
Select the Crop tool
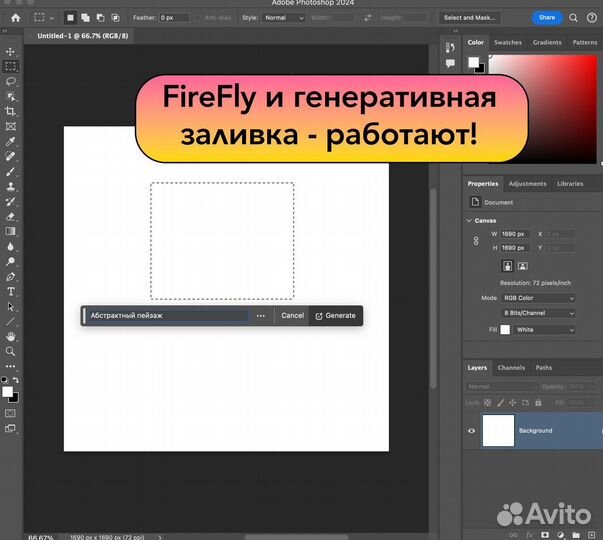tap(10, 112)
